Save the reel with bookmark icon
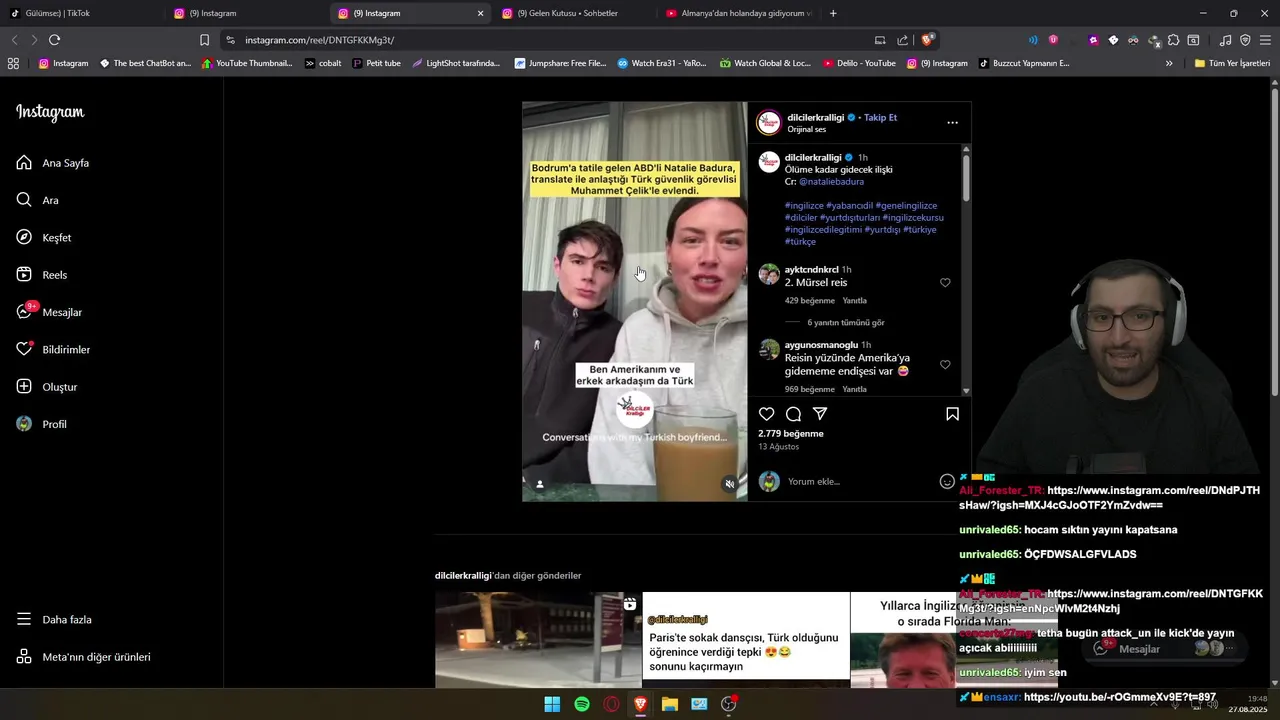The width and height of the screenshot is (1280, 720). click(x=952, y=414)
